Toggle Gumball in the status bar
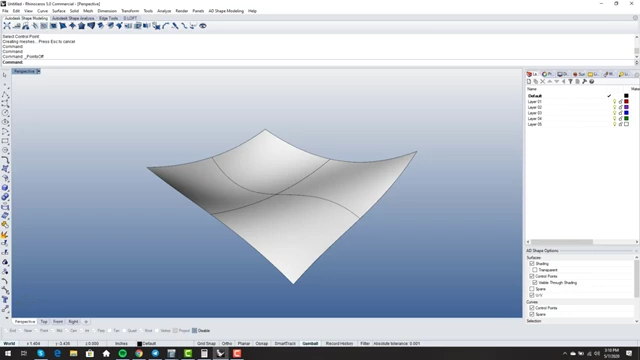 pos(310,344)
